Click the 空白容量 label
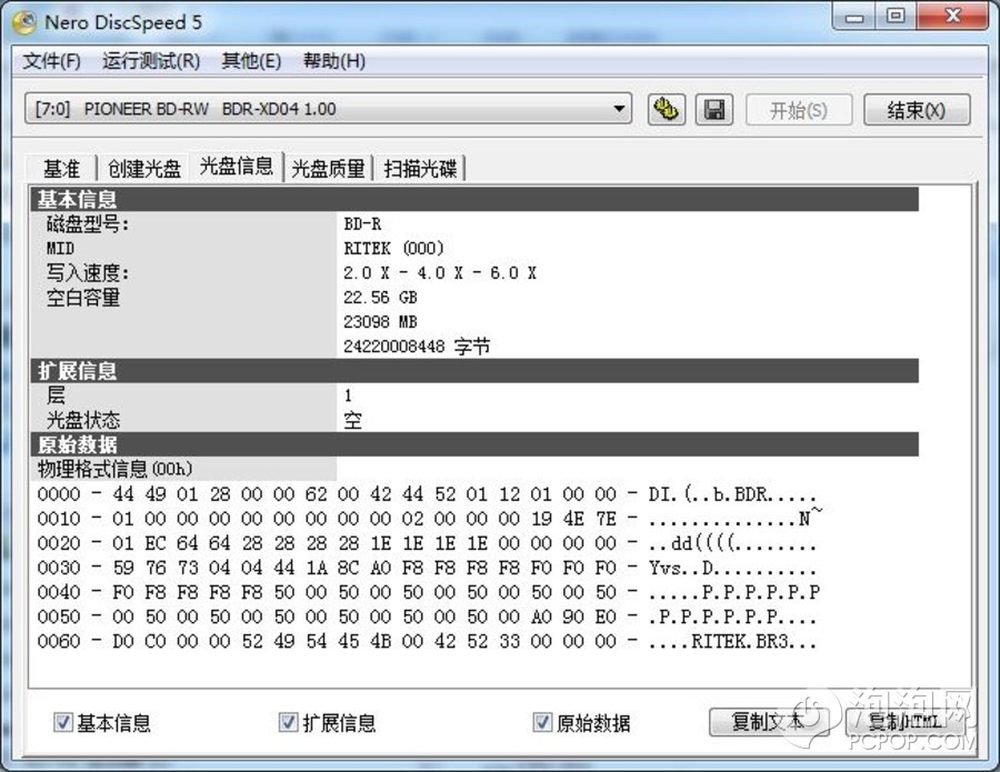The image size is (1000, 772). click(x=83, y=297)
